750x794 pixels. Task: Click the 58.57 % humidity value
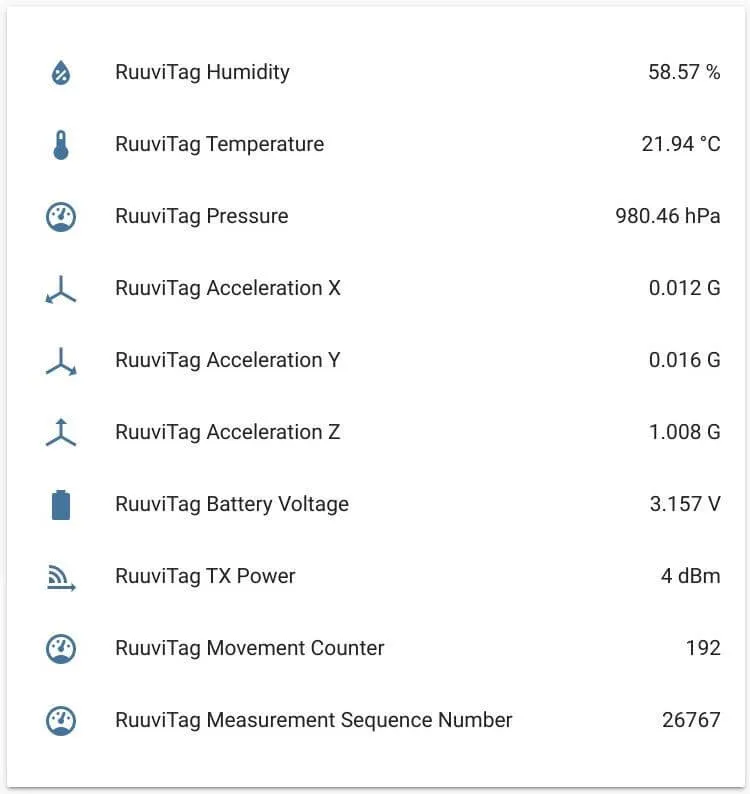[x=684, y=72]
